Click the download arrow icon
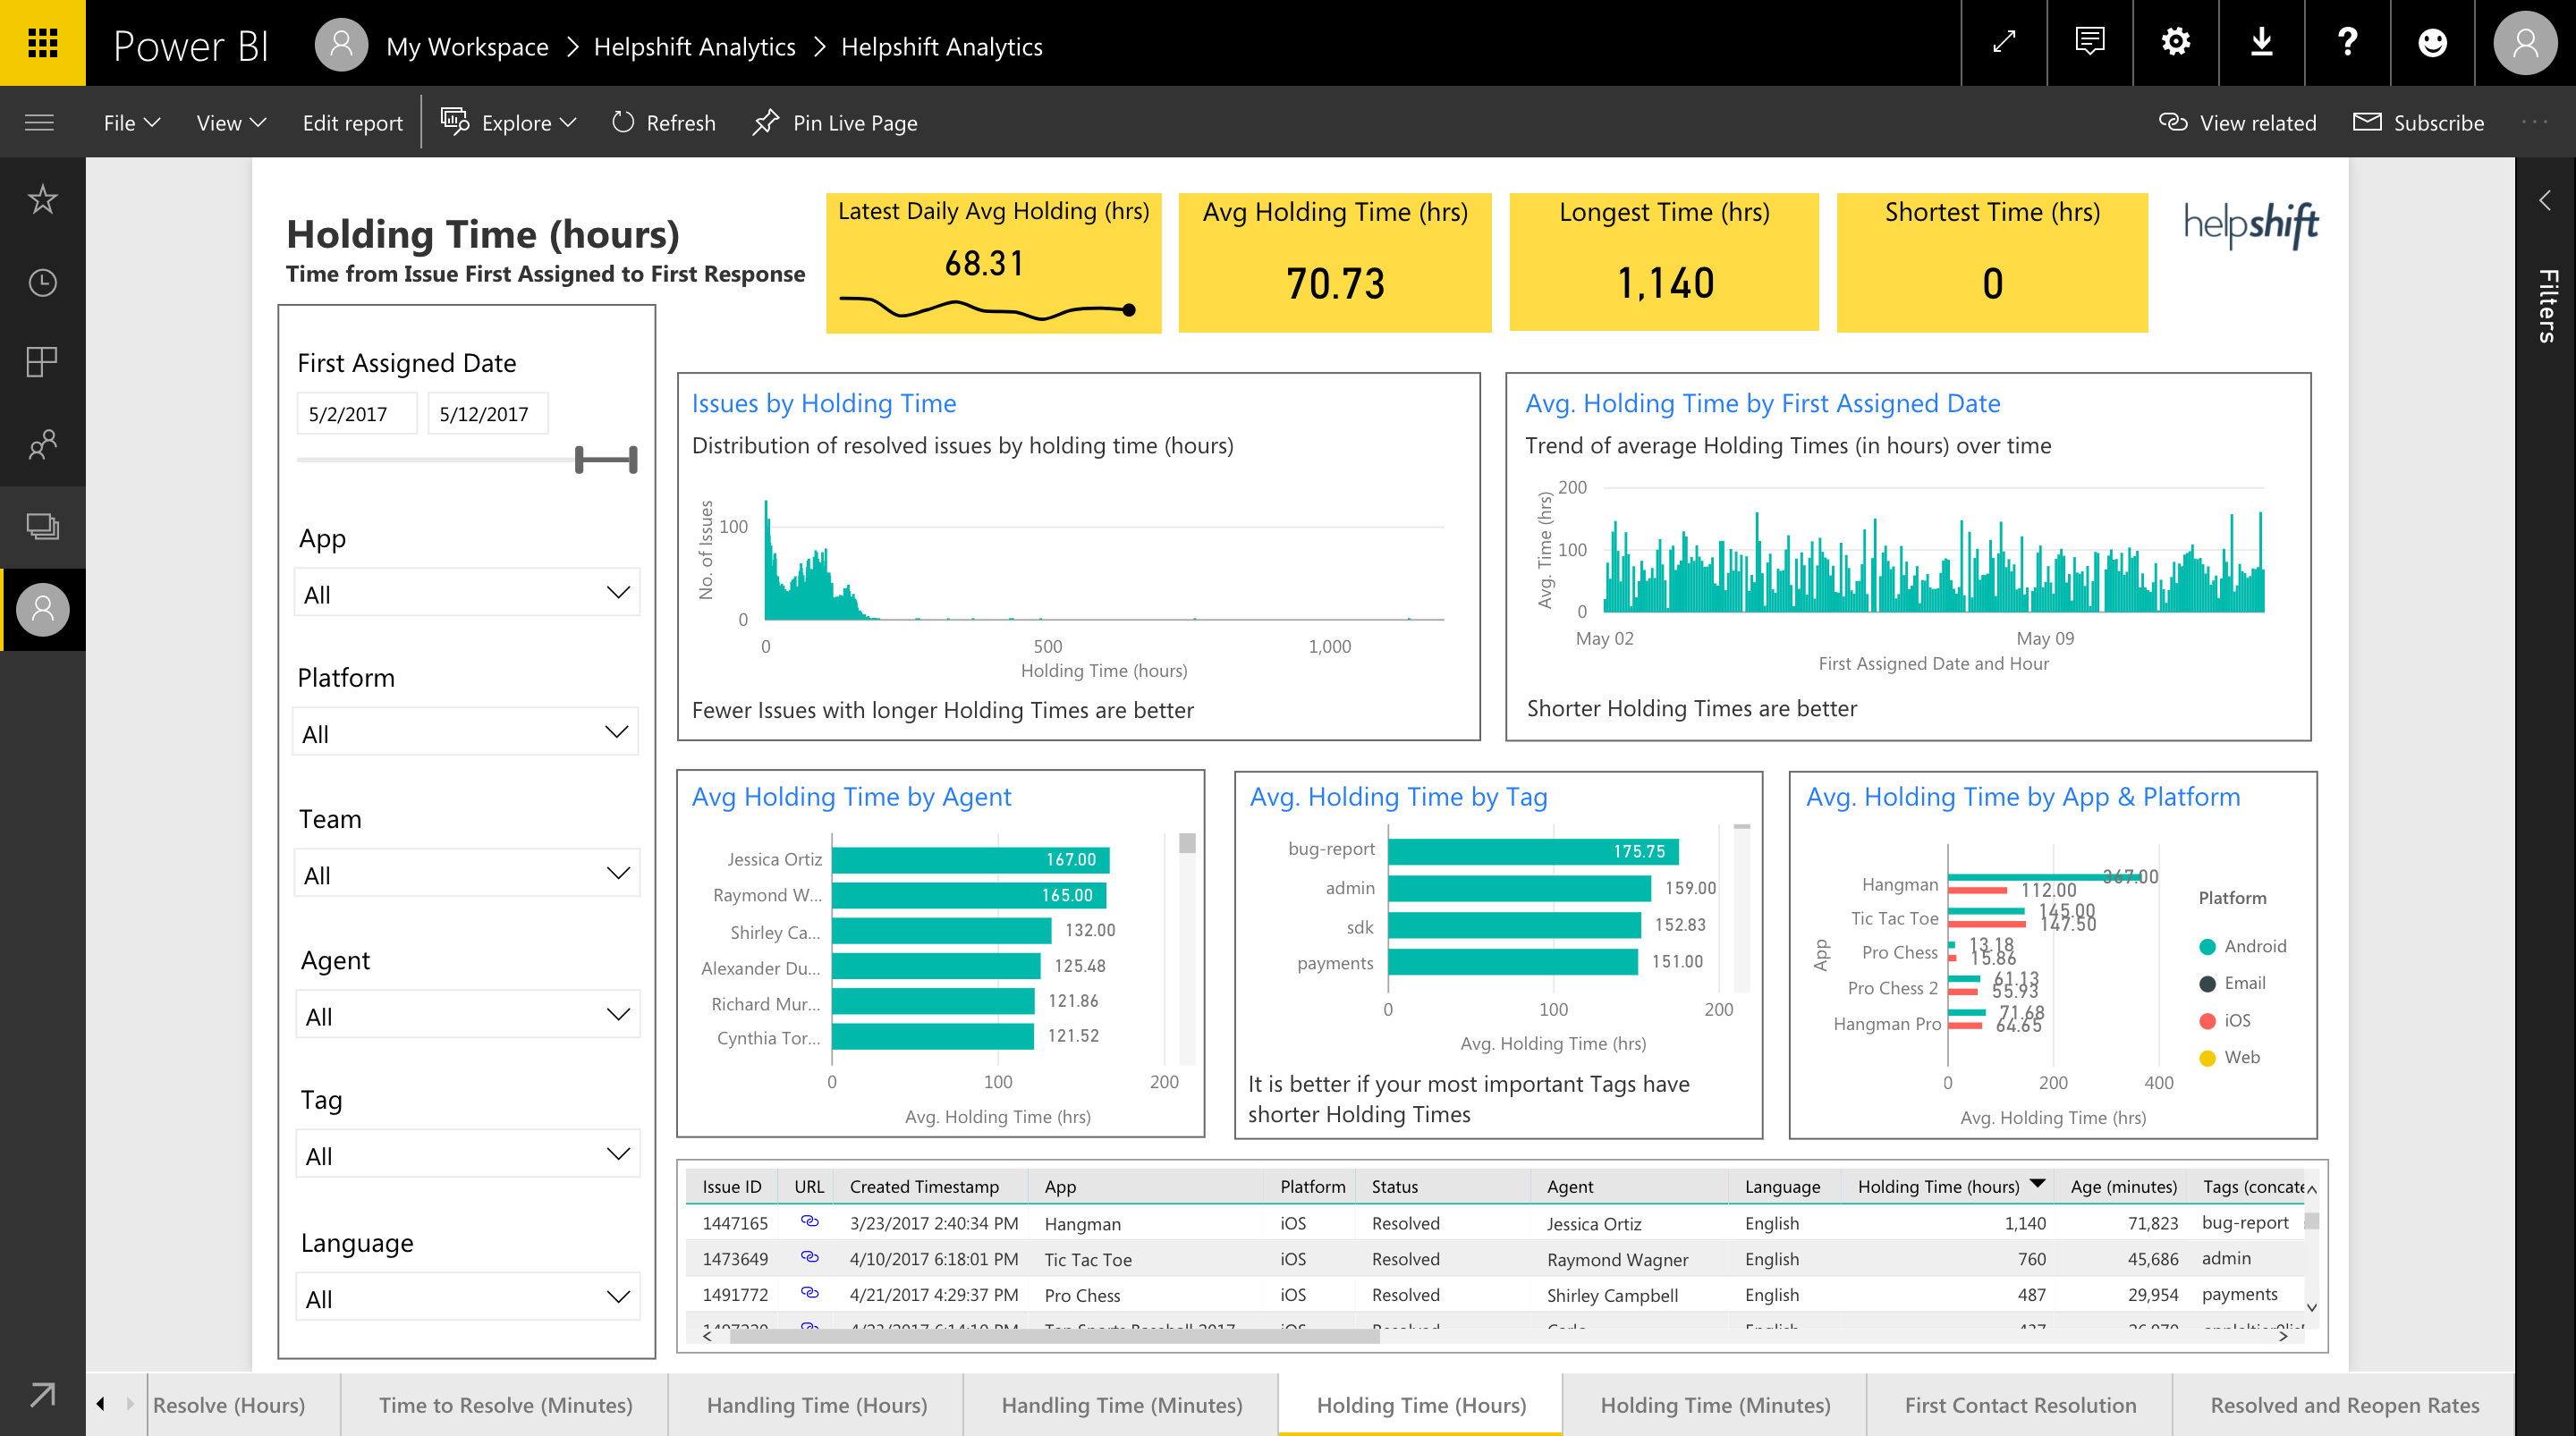The height and width of the screenshot is (1436, 2576). tap(2262, 43)
